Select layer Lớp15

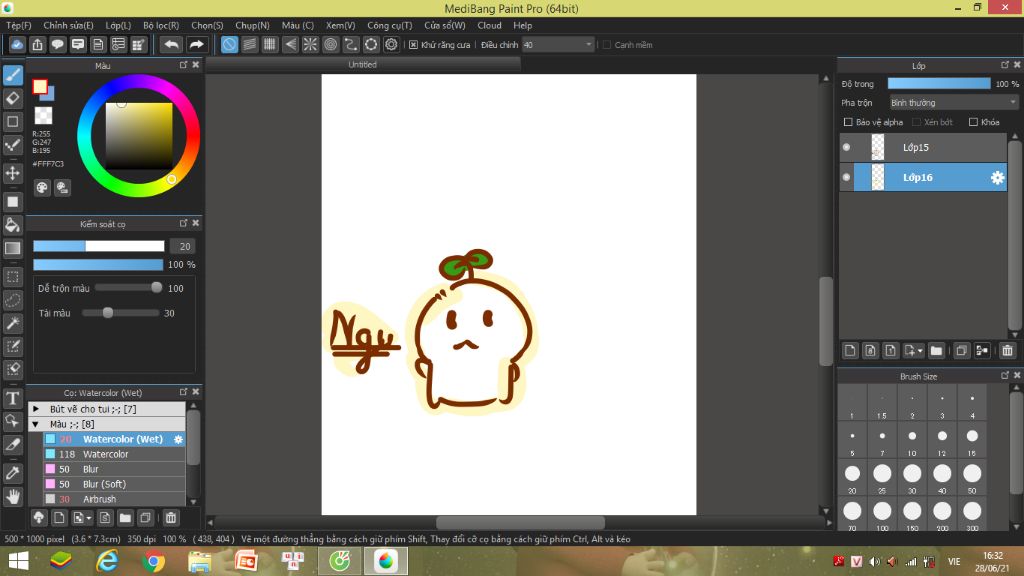point(923,147)
